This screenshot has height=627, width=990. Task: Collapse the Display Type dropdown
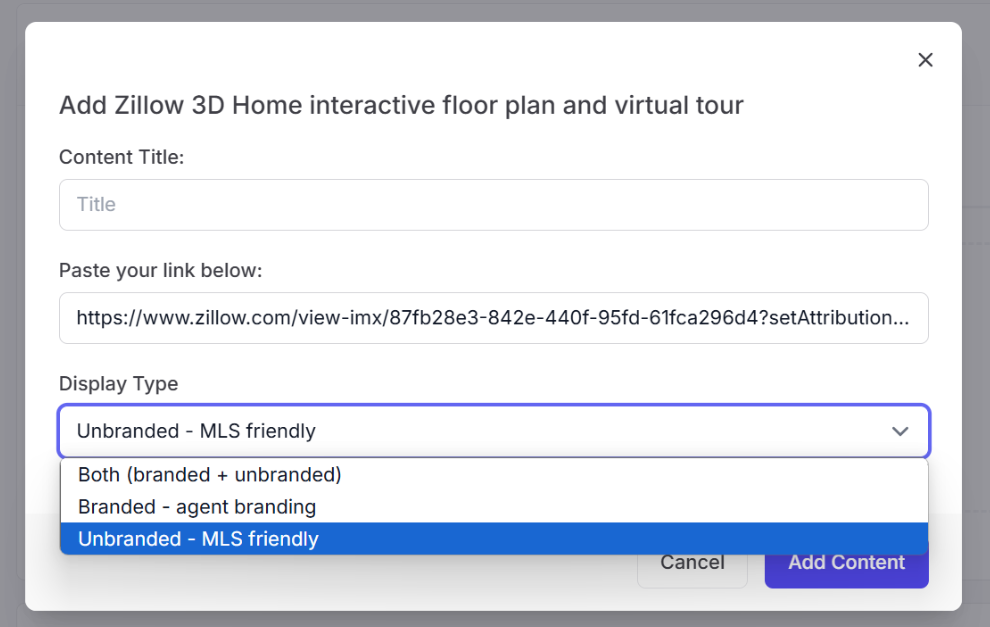(494, 431)
